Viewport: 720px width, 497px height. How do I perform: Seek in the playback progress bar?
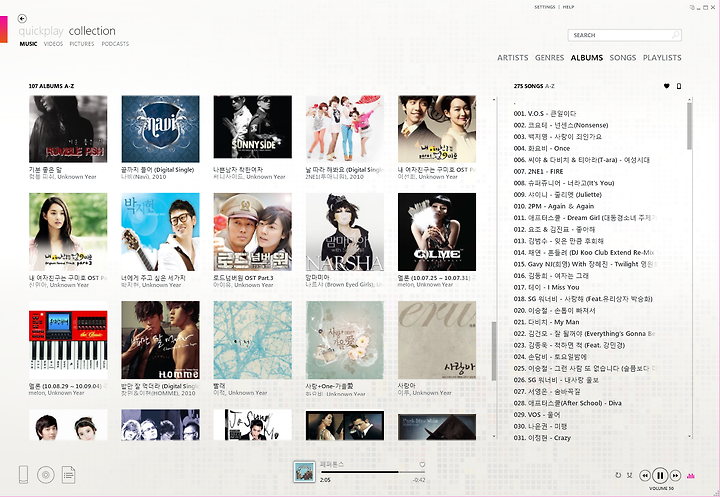[372, 472]
